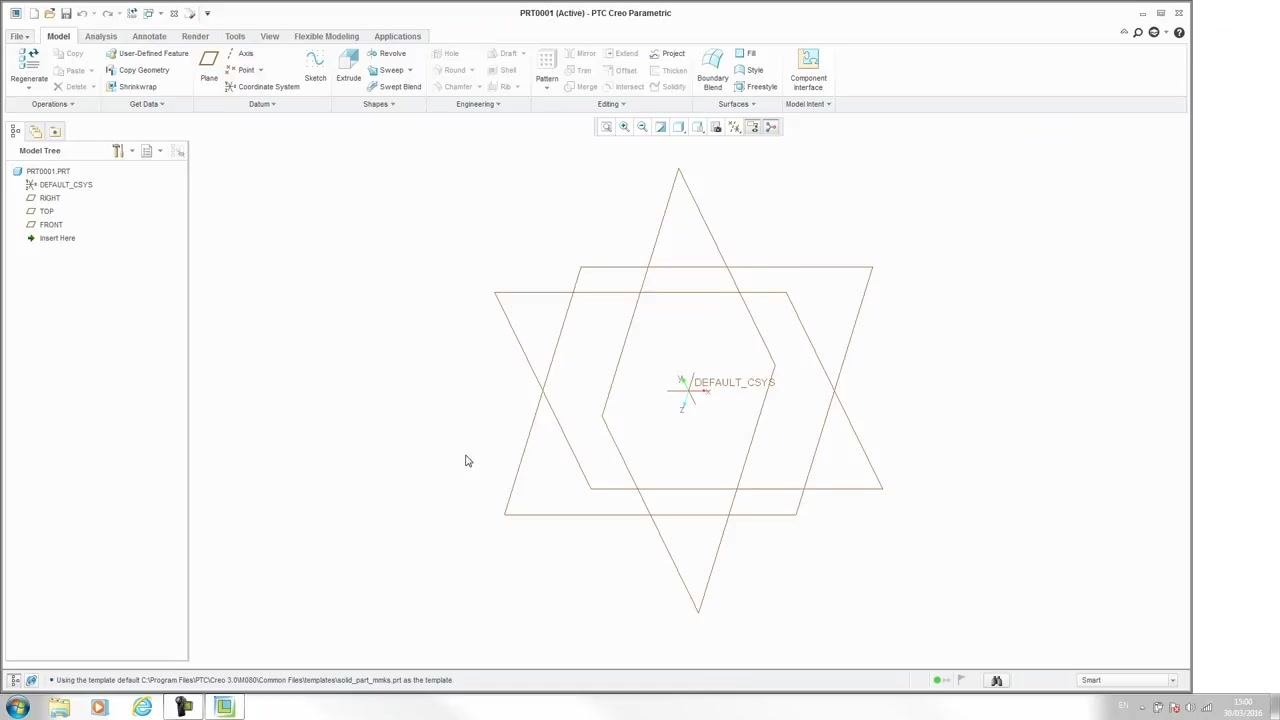Click the Zoom In icon
Viewport: 1280px width, 720px height.
coord(624,127)
